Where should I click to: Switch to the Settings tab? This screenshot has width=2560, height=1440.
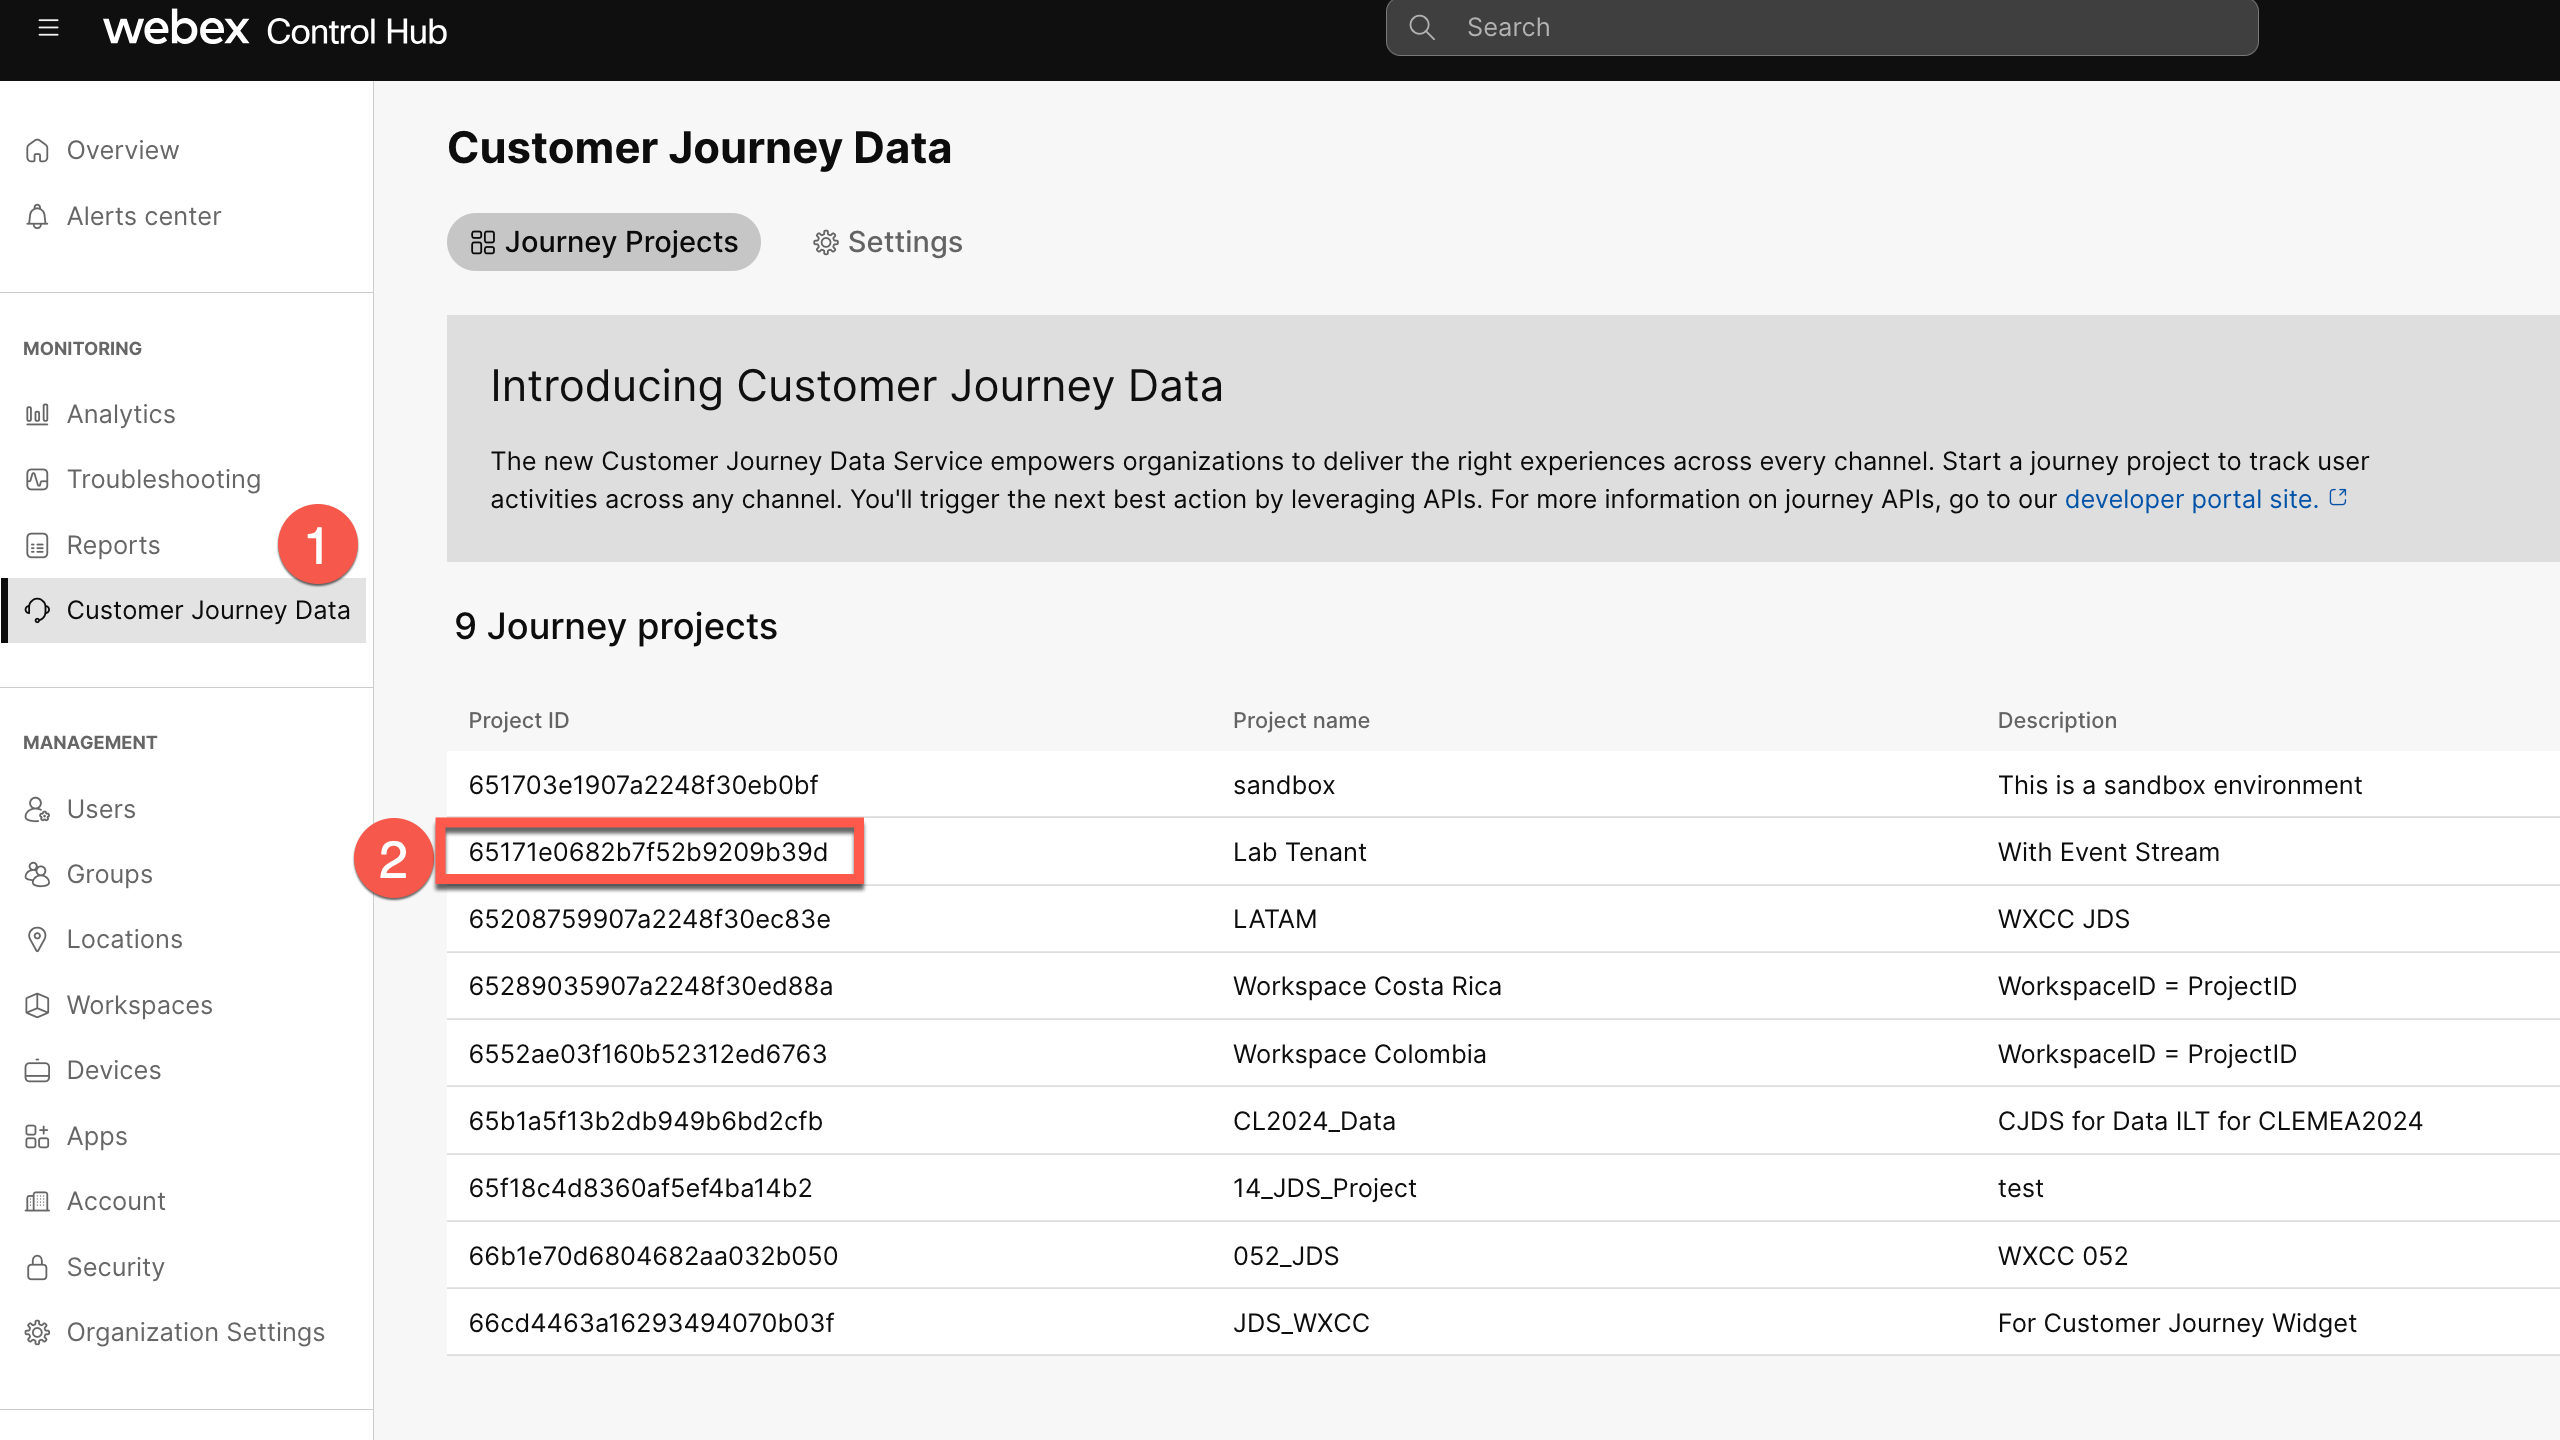887,242
